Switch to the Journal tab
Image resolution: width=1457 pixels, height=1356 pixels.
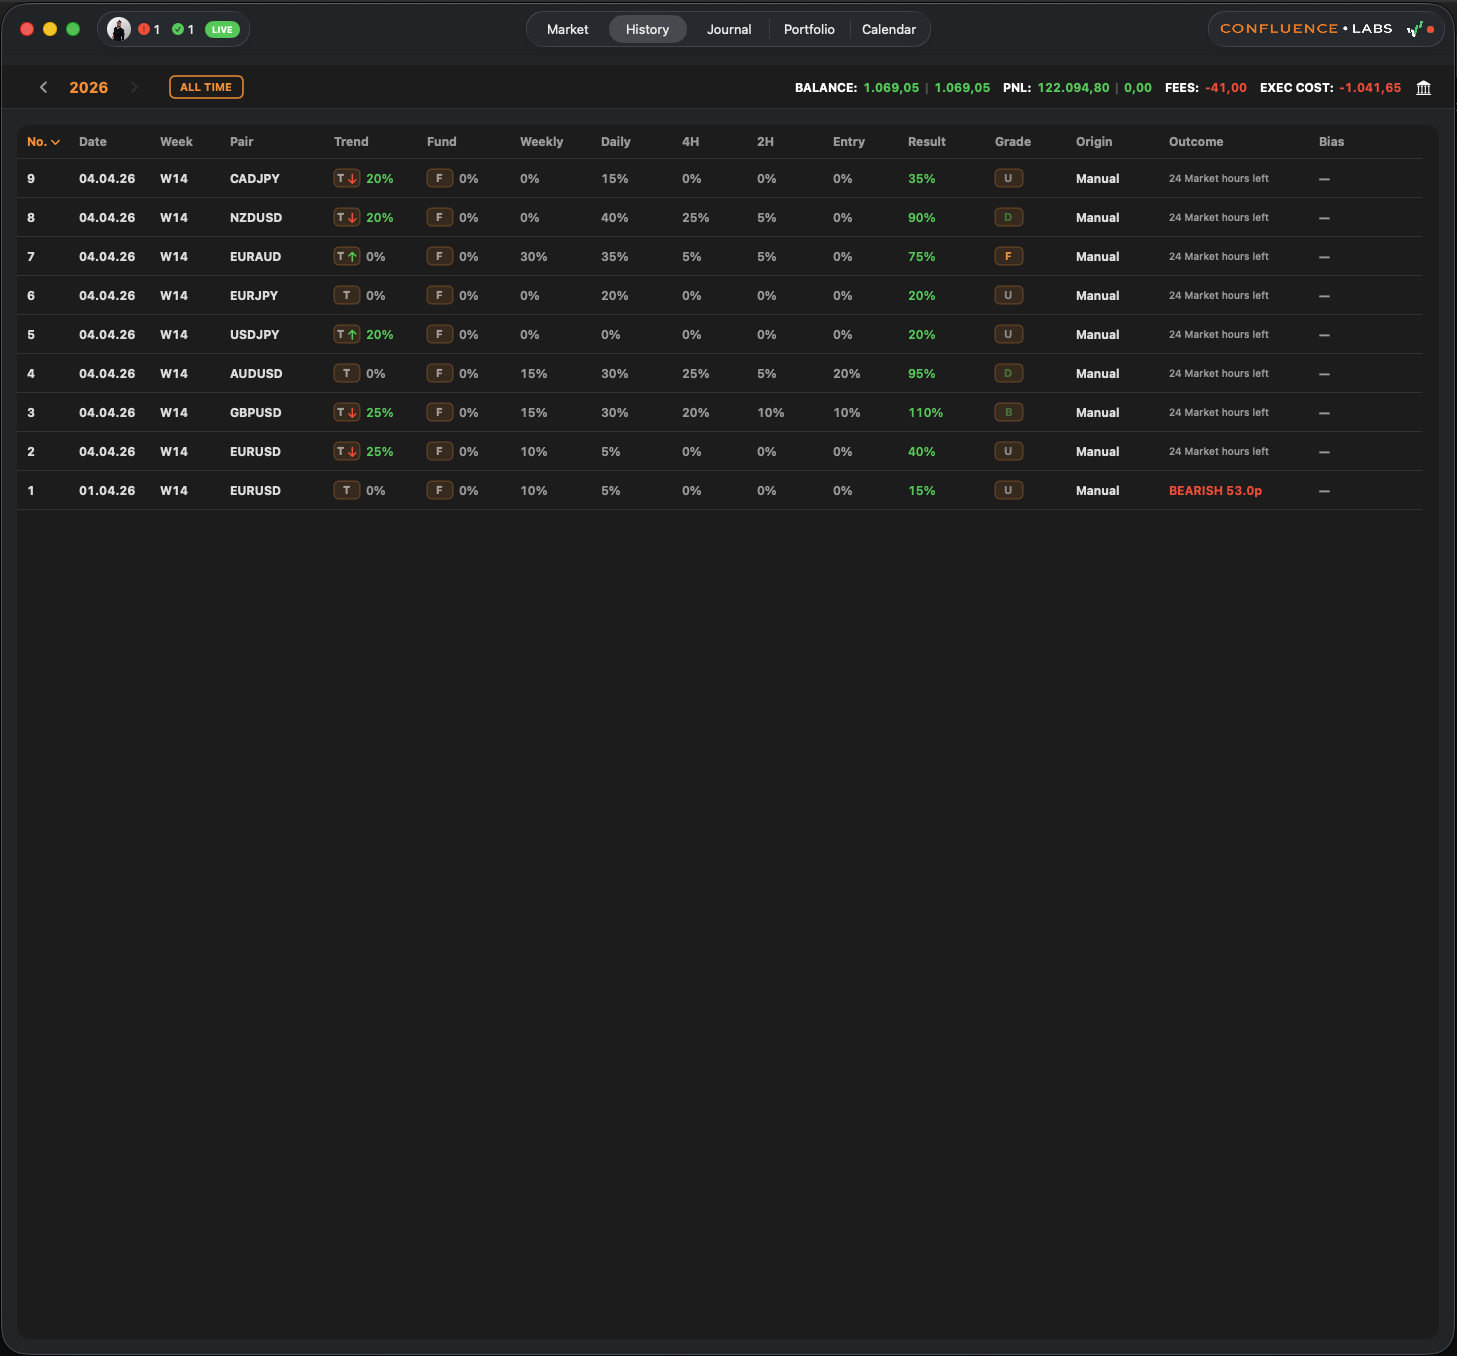[x=729, y=29]
